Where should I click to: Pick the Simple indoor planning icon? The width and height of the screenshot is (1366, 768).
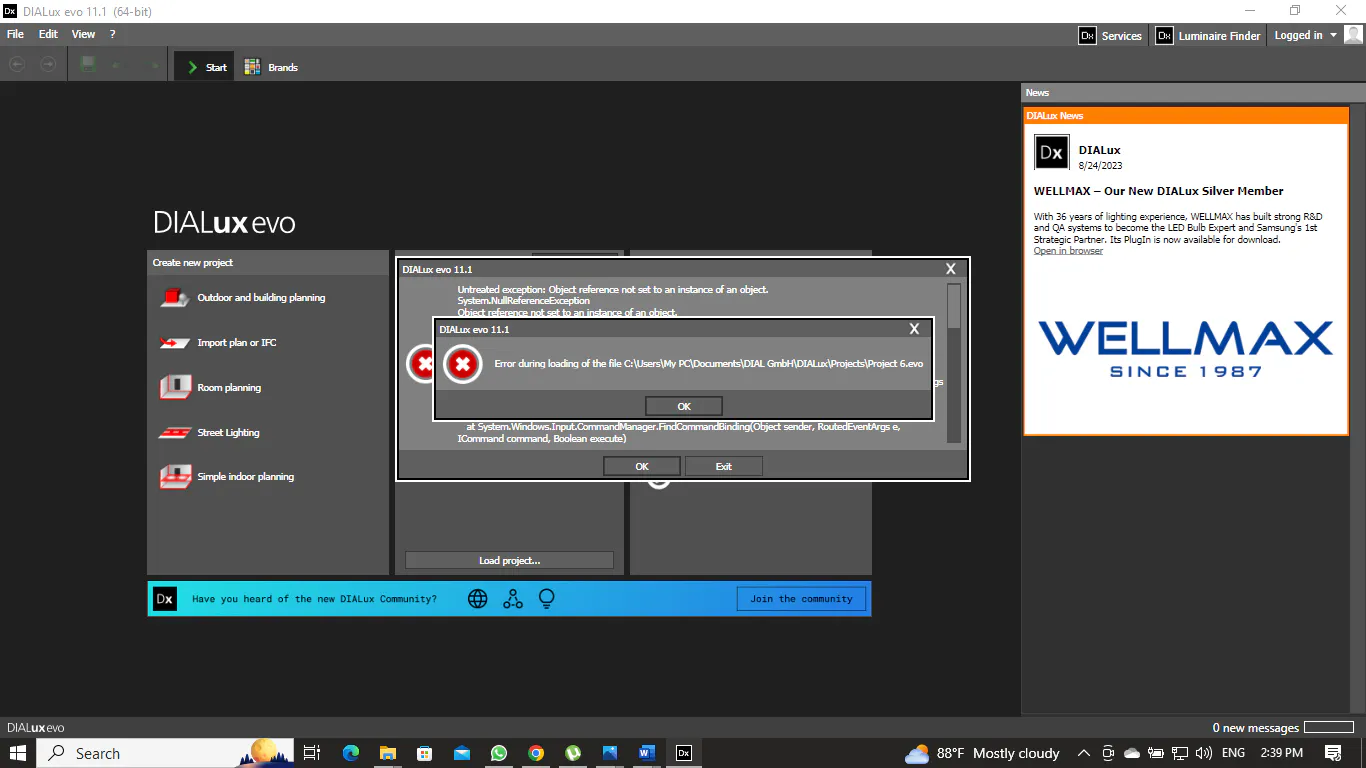(x=175, y=477)
